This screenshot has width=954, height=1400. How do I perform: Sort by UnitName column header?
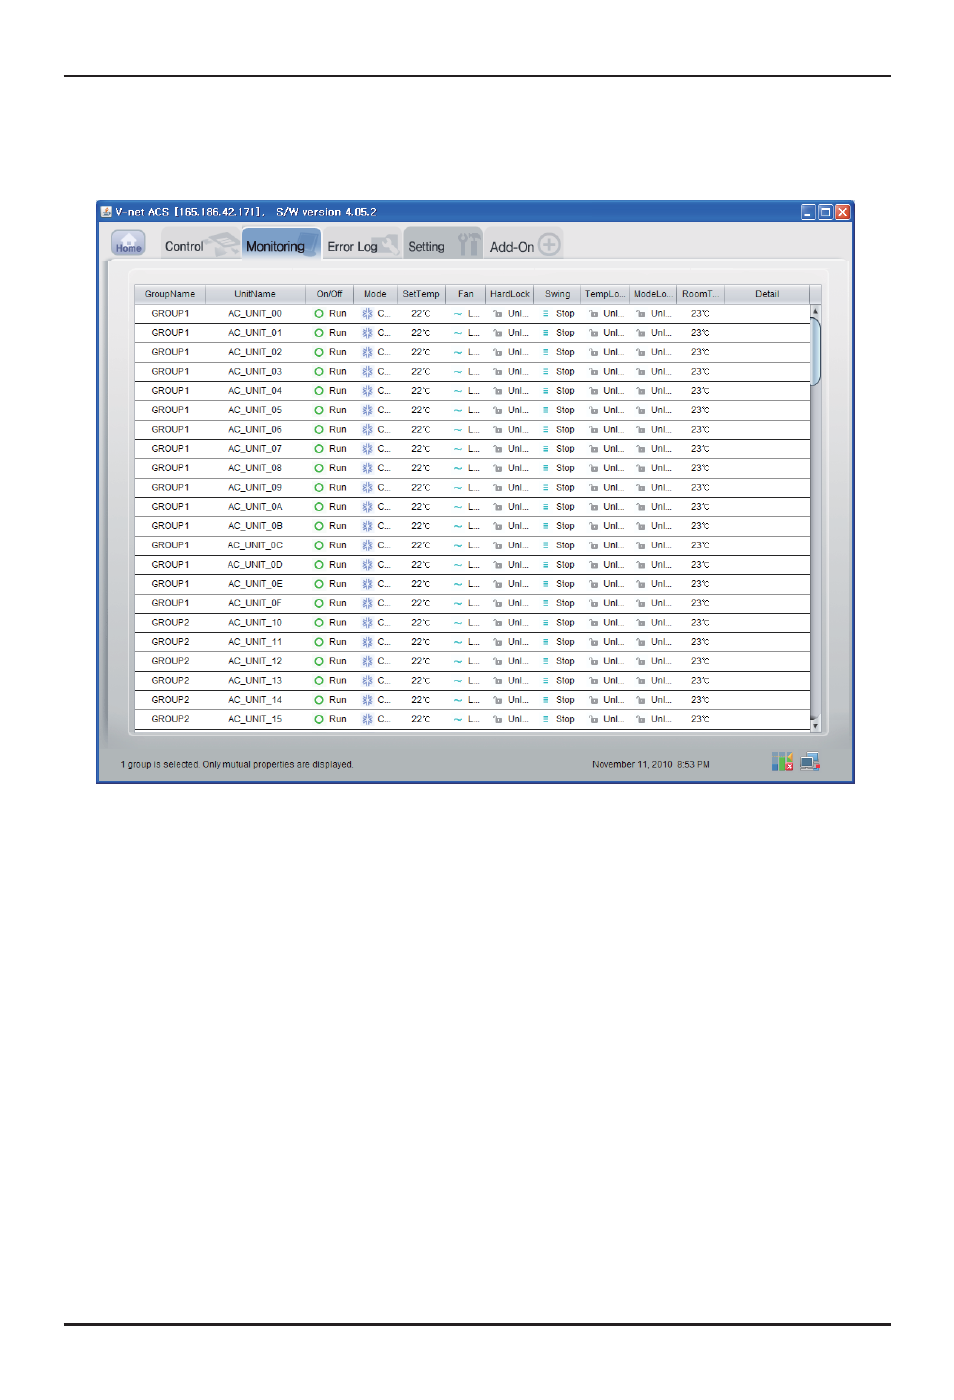point(255,294)
